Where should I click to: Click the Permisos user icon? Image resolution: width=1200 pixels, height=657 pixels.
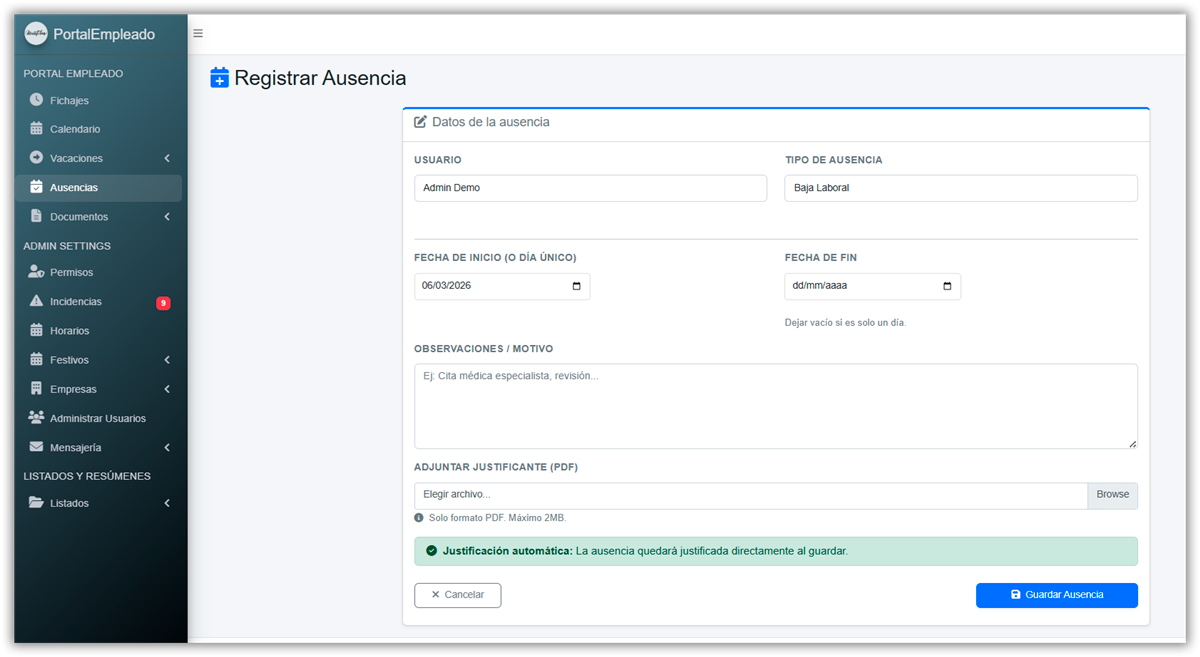pos(37,272)
